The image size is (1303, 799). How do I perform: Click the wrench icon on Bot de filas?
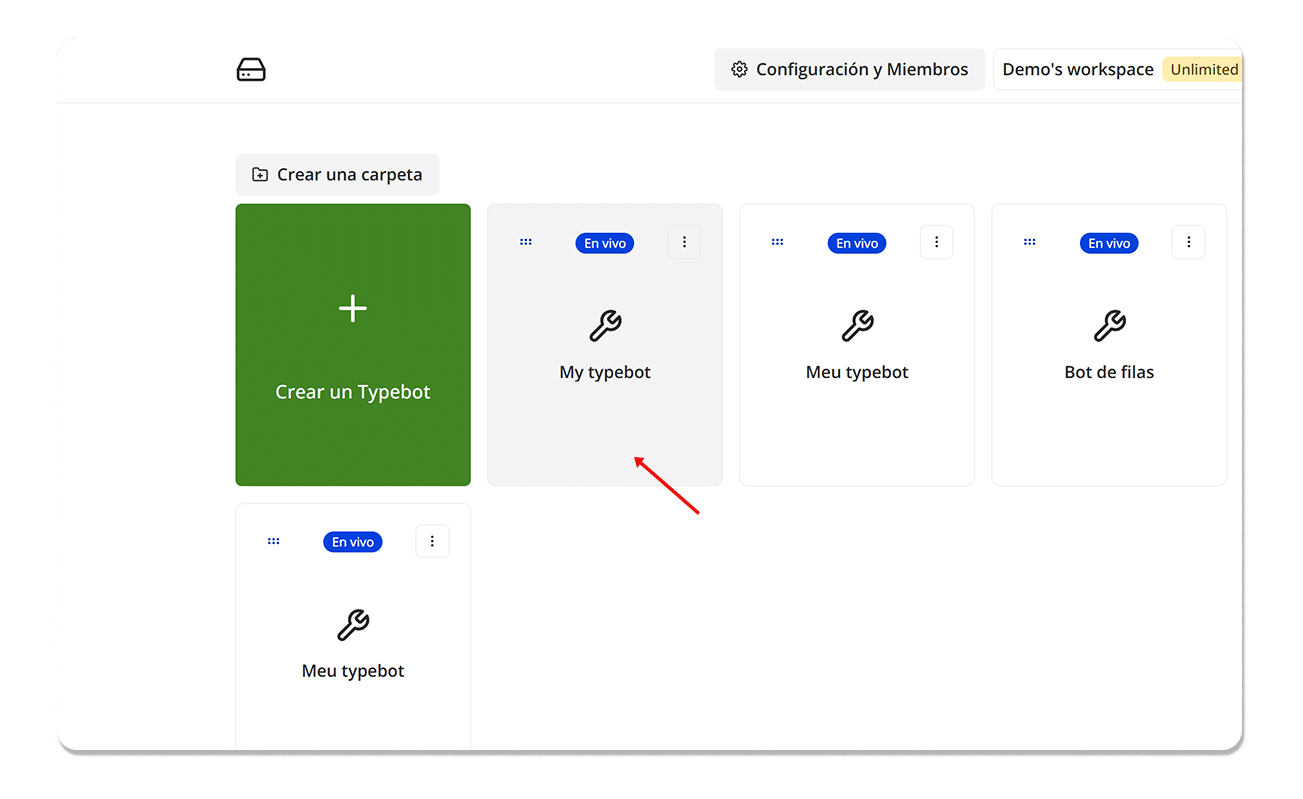coord(1109,326)
